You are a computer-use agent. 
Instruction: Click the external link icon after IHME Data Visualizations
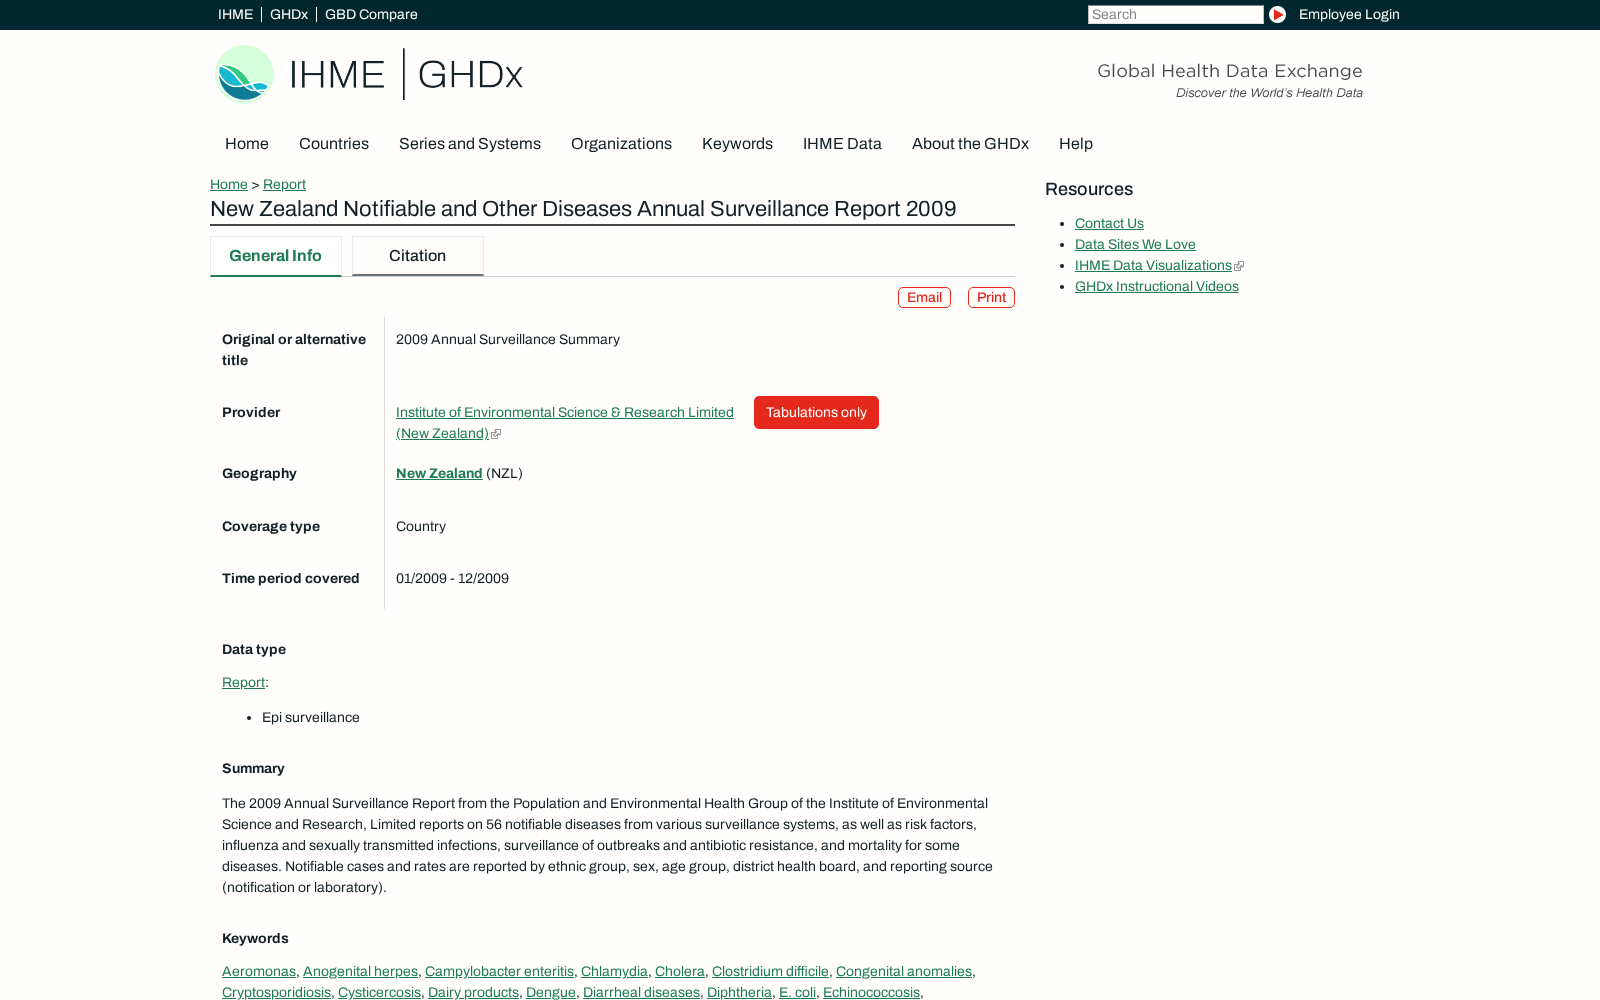pos(1239,266)
